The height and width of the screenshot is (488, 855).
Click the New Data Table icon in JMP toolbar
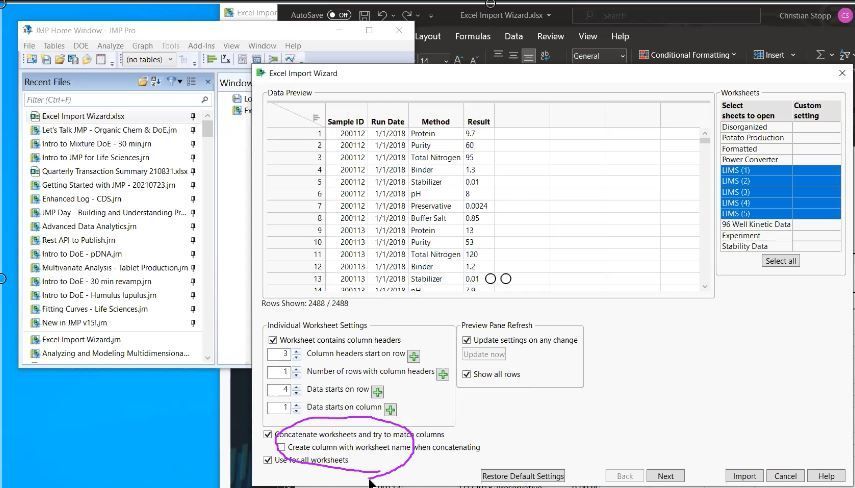pos(32,59)
